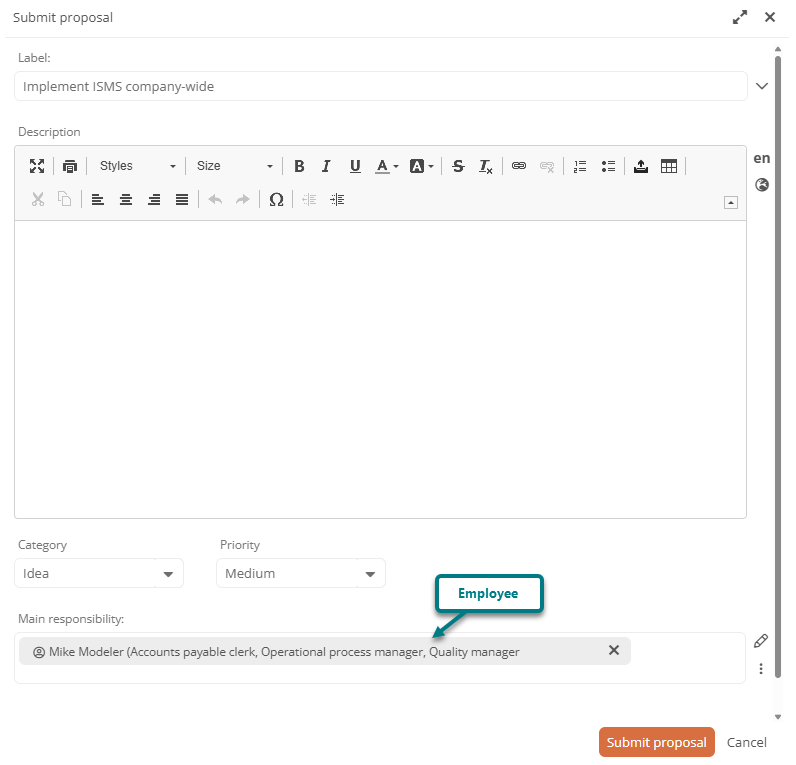
Task: Toggle Underline formatting
Action: point(354,166)
